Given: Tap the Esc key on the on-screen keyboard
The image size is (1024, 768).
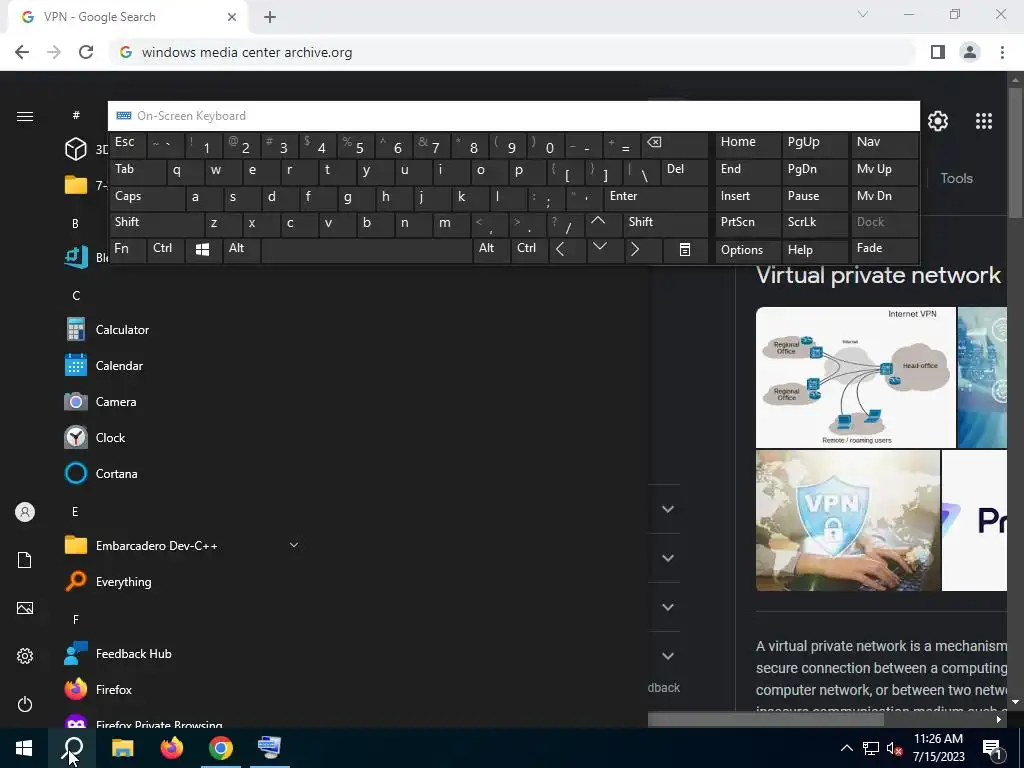Looking at the screenshot, I should (x=128, y=144).
